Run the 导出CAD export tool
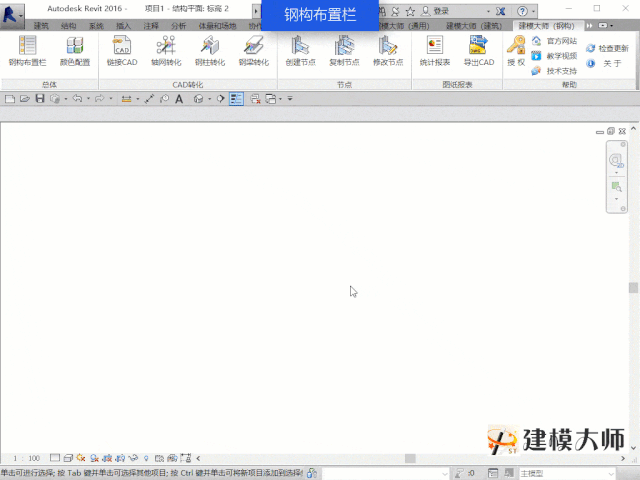 click(x=479, y=51)
